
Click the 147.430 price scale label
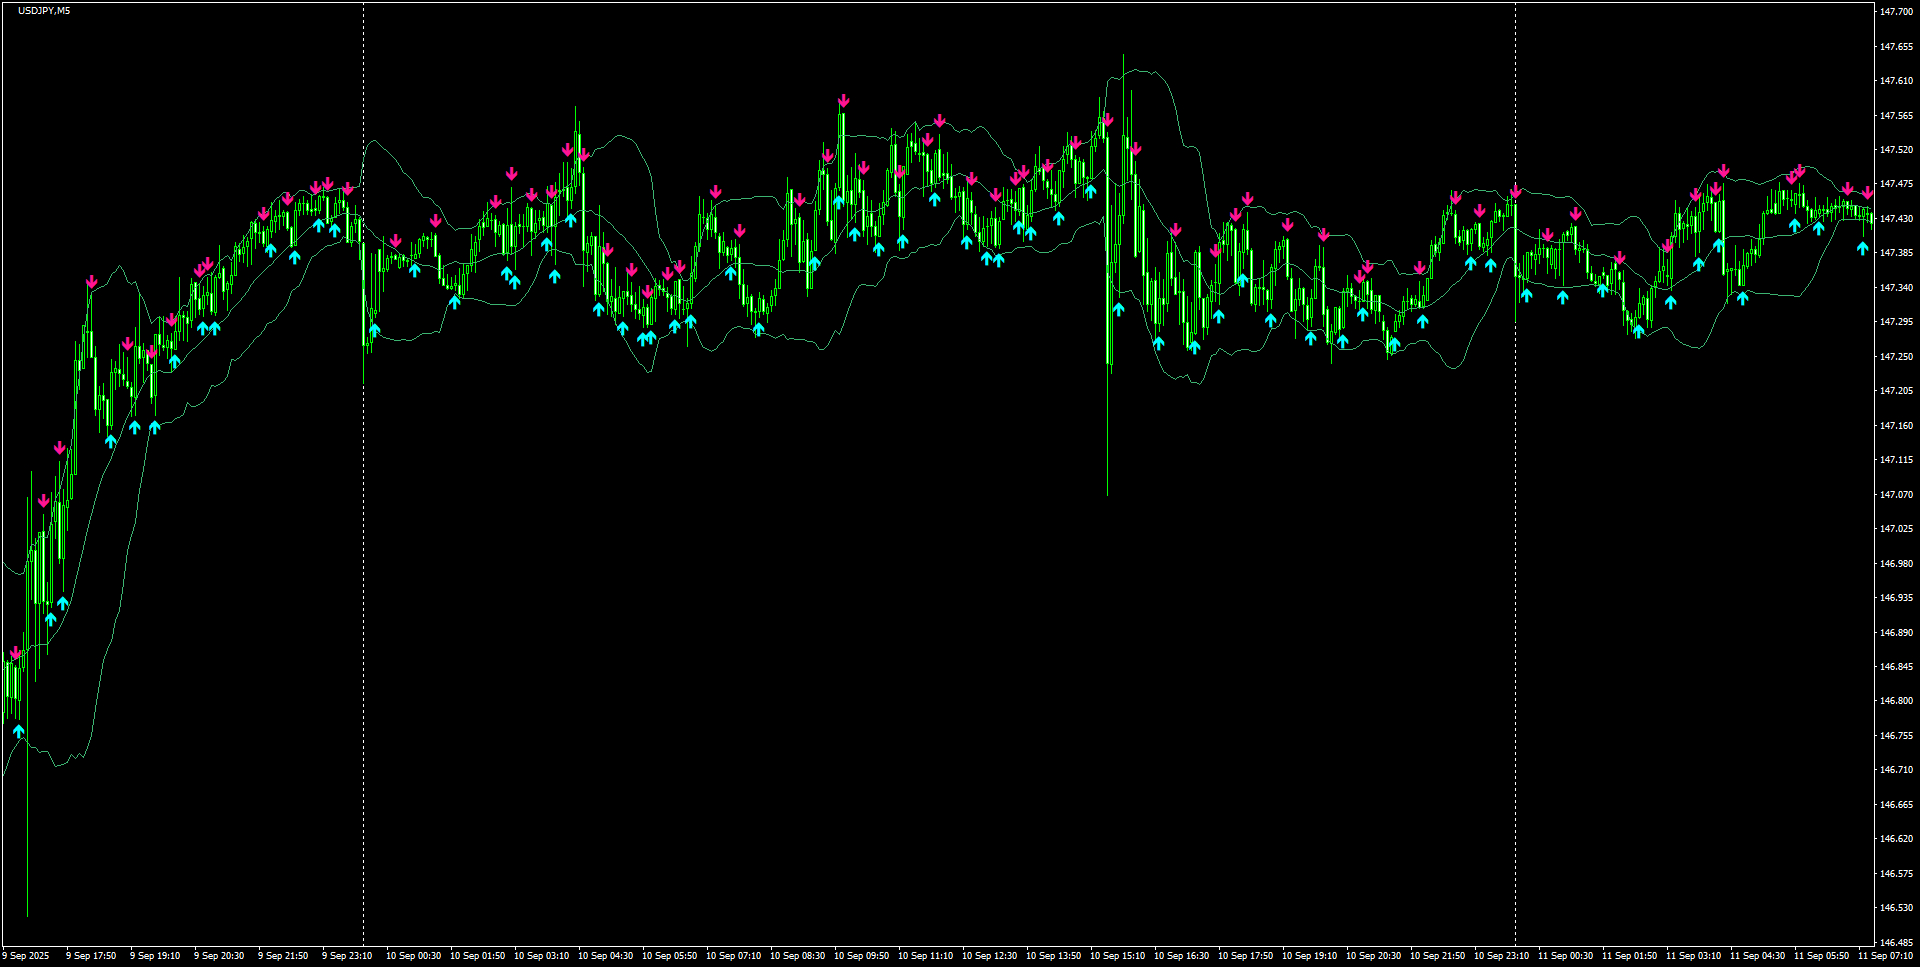(1896, 219)
